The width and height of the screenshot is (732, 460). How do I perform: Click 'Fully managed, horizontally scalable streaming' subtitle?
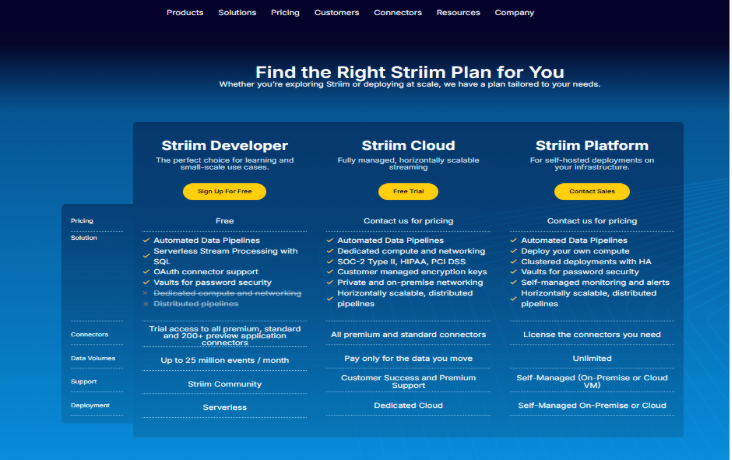(408, 163)
